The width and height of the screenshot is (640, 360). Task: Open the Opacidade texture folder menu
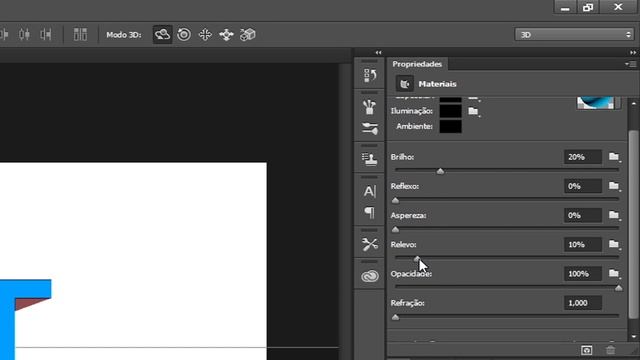(x=614, y=273)
